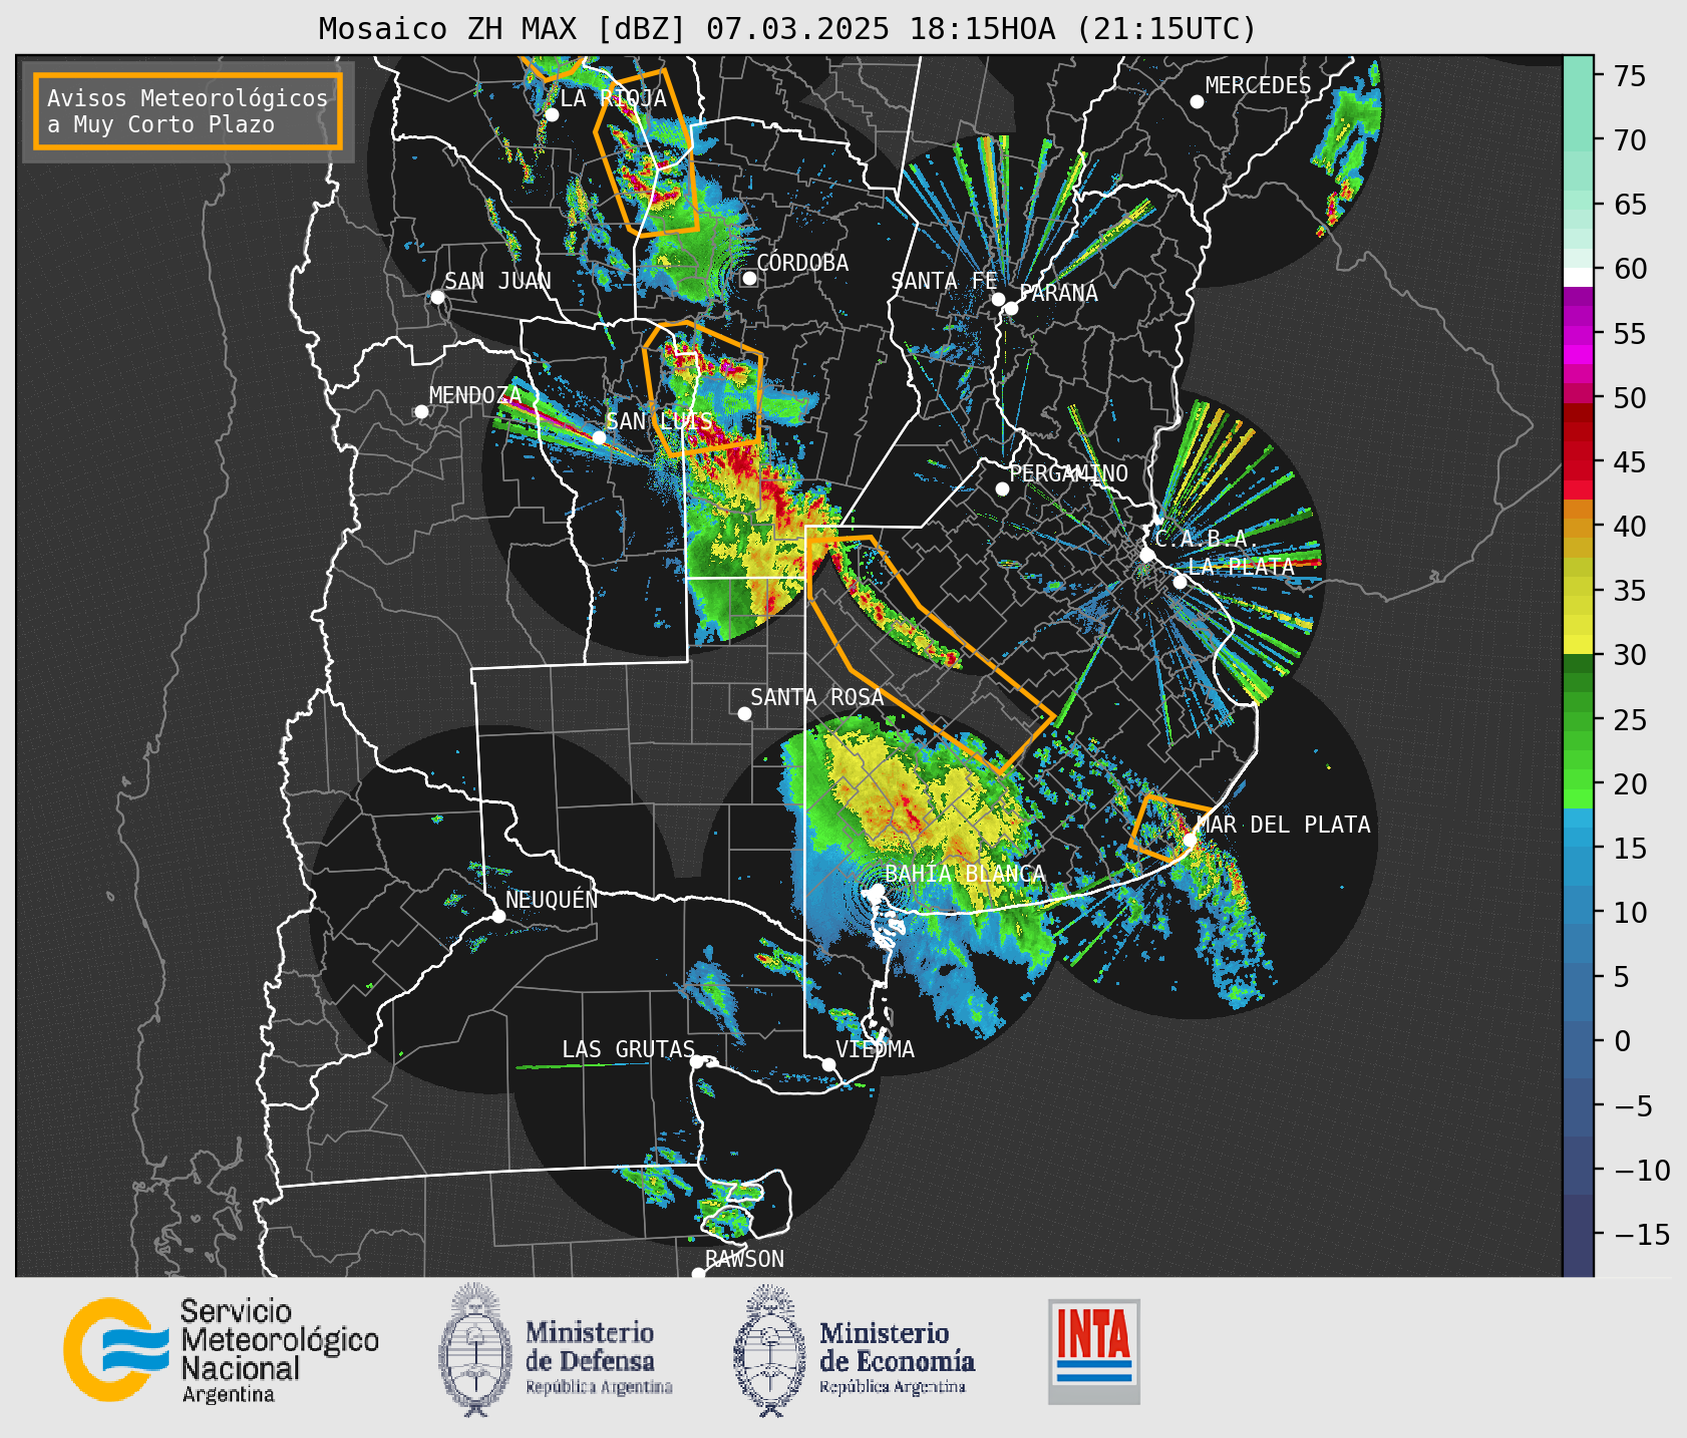Viewport: 1687px width, 1438px height.
Task: Click the 30 value on color scale
Action: coord(1629,655)
